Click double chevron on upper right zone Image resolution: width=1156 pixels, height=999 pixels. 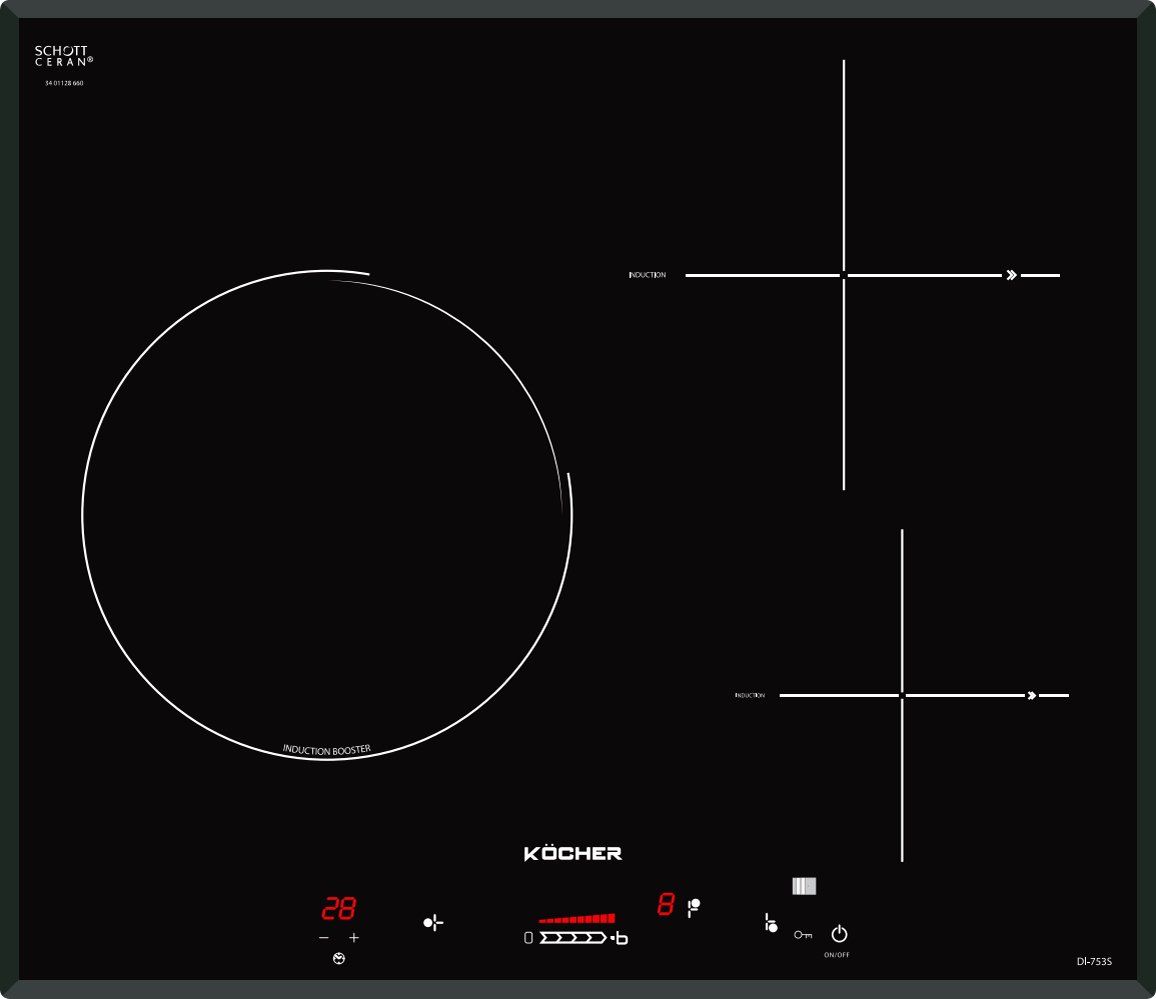pos(1011,275)
